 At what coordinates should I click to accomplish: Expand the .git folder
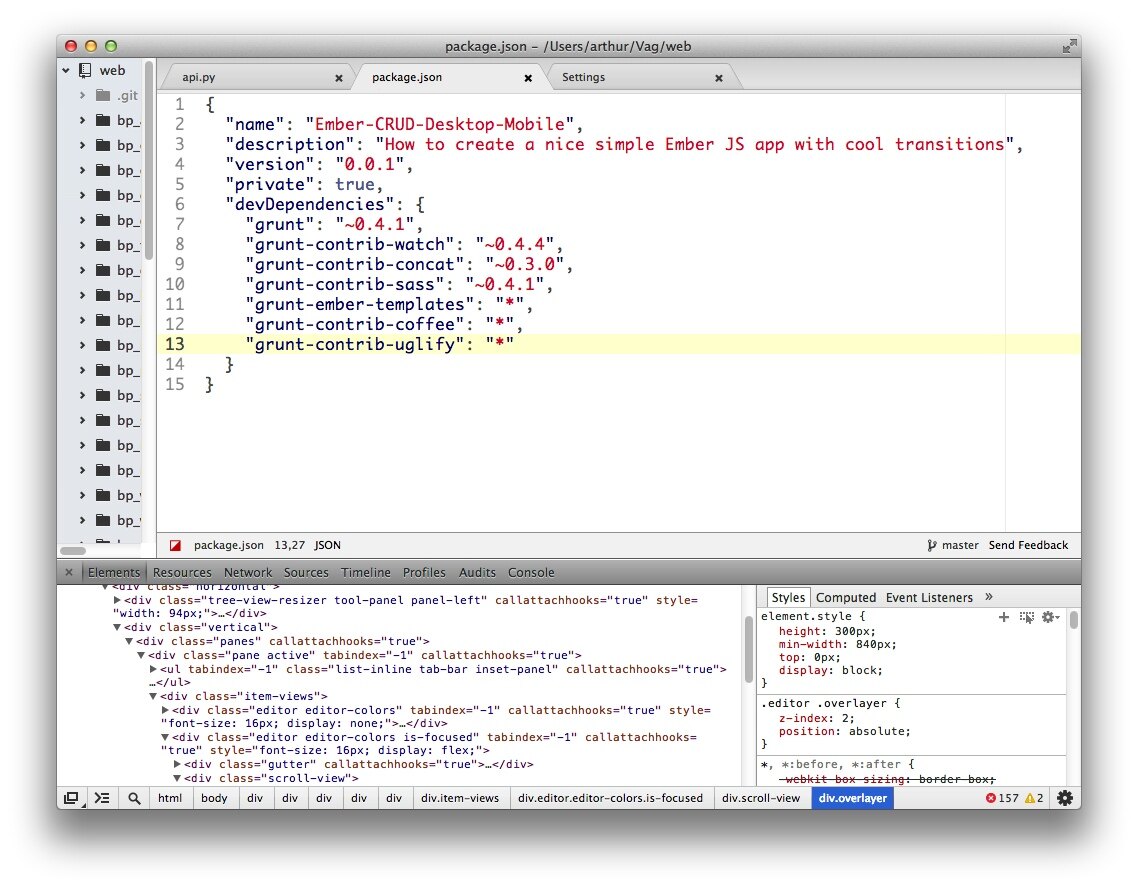[x=82, y=95]
